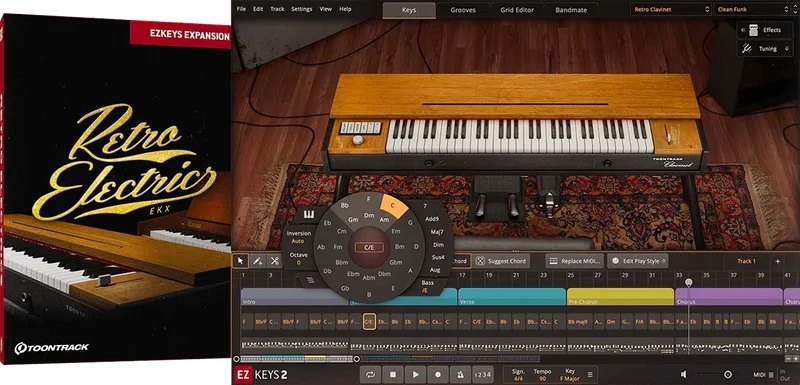This screenshot has height=385, width=800.
Task: Click the Sign. 4/4 time signature
Action: tap(518, 375)
